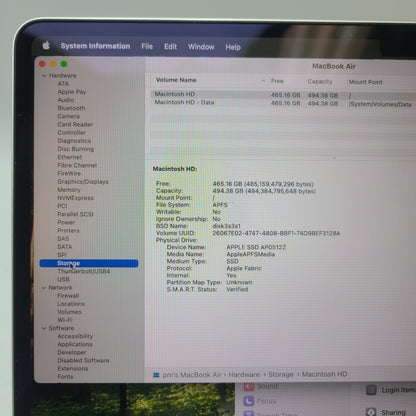The width and height of the screenshot is (416, 416).
Task: Collapse the Hardware section
Action: pyautogui.click(x=44, y=76)
